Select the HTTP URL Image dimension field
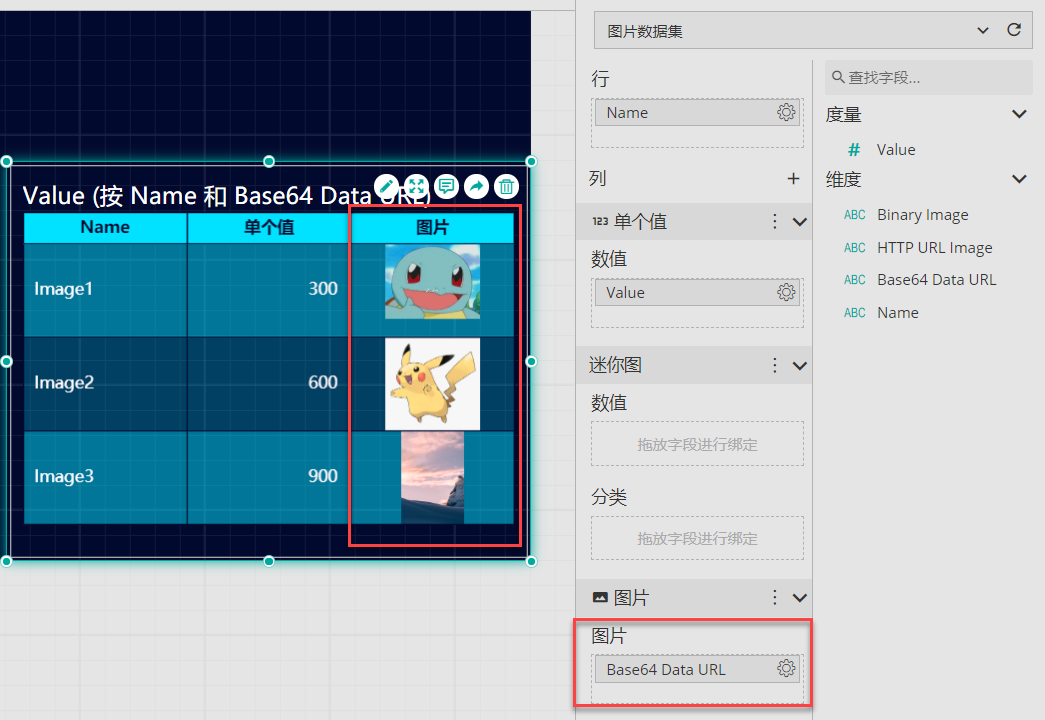Viewport: 1045px width, 720px height. (934, 248)
